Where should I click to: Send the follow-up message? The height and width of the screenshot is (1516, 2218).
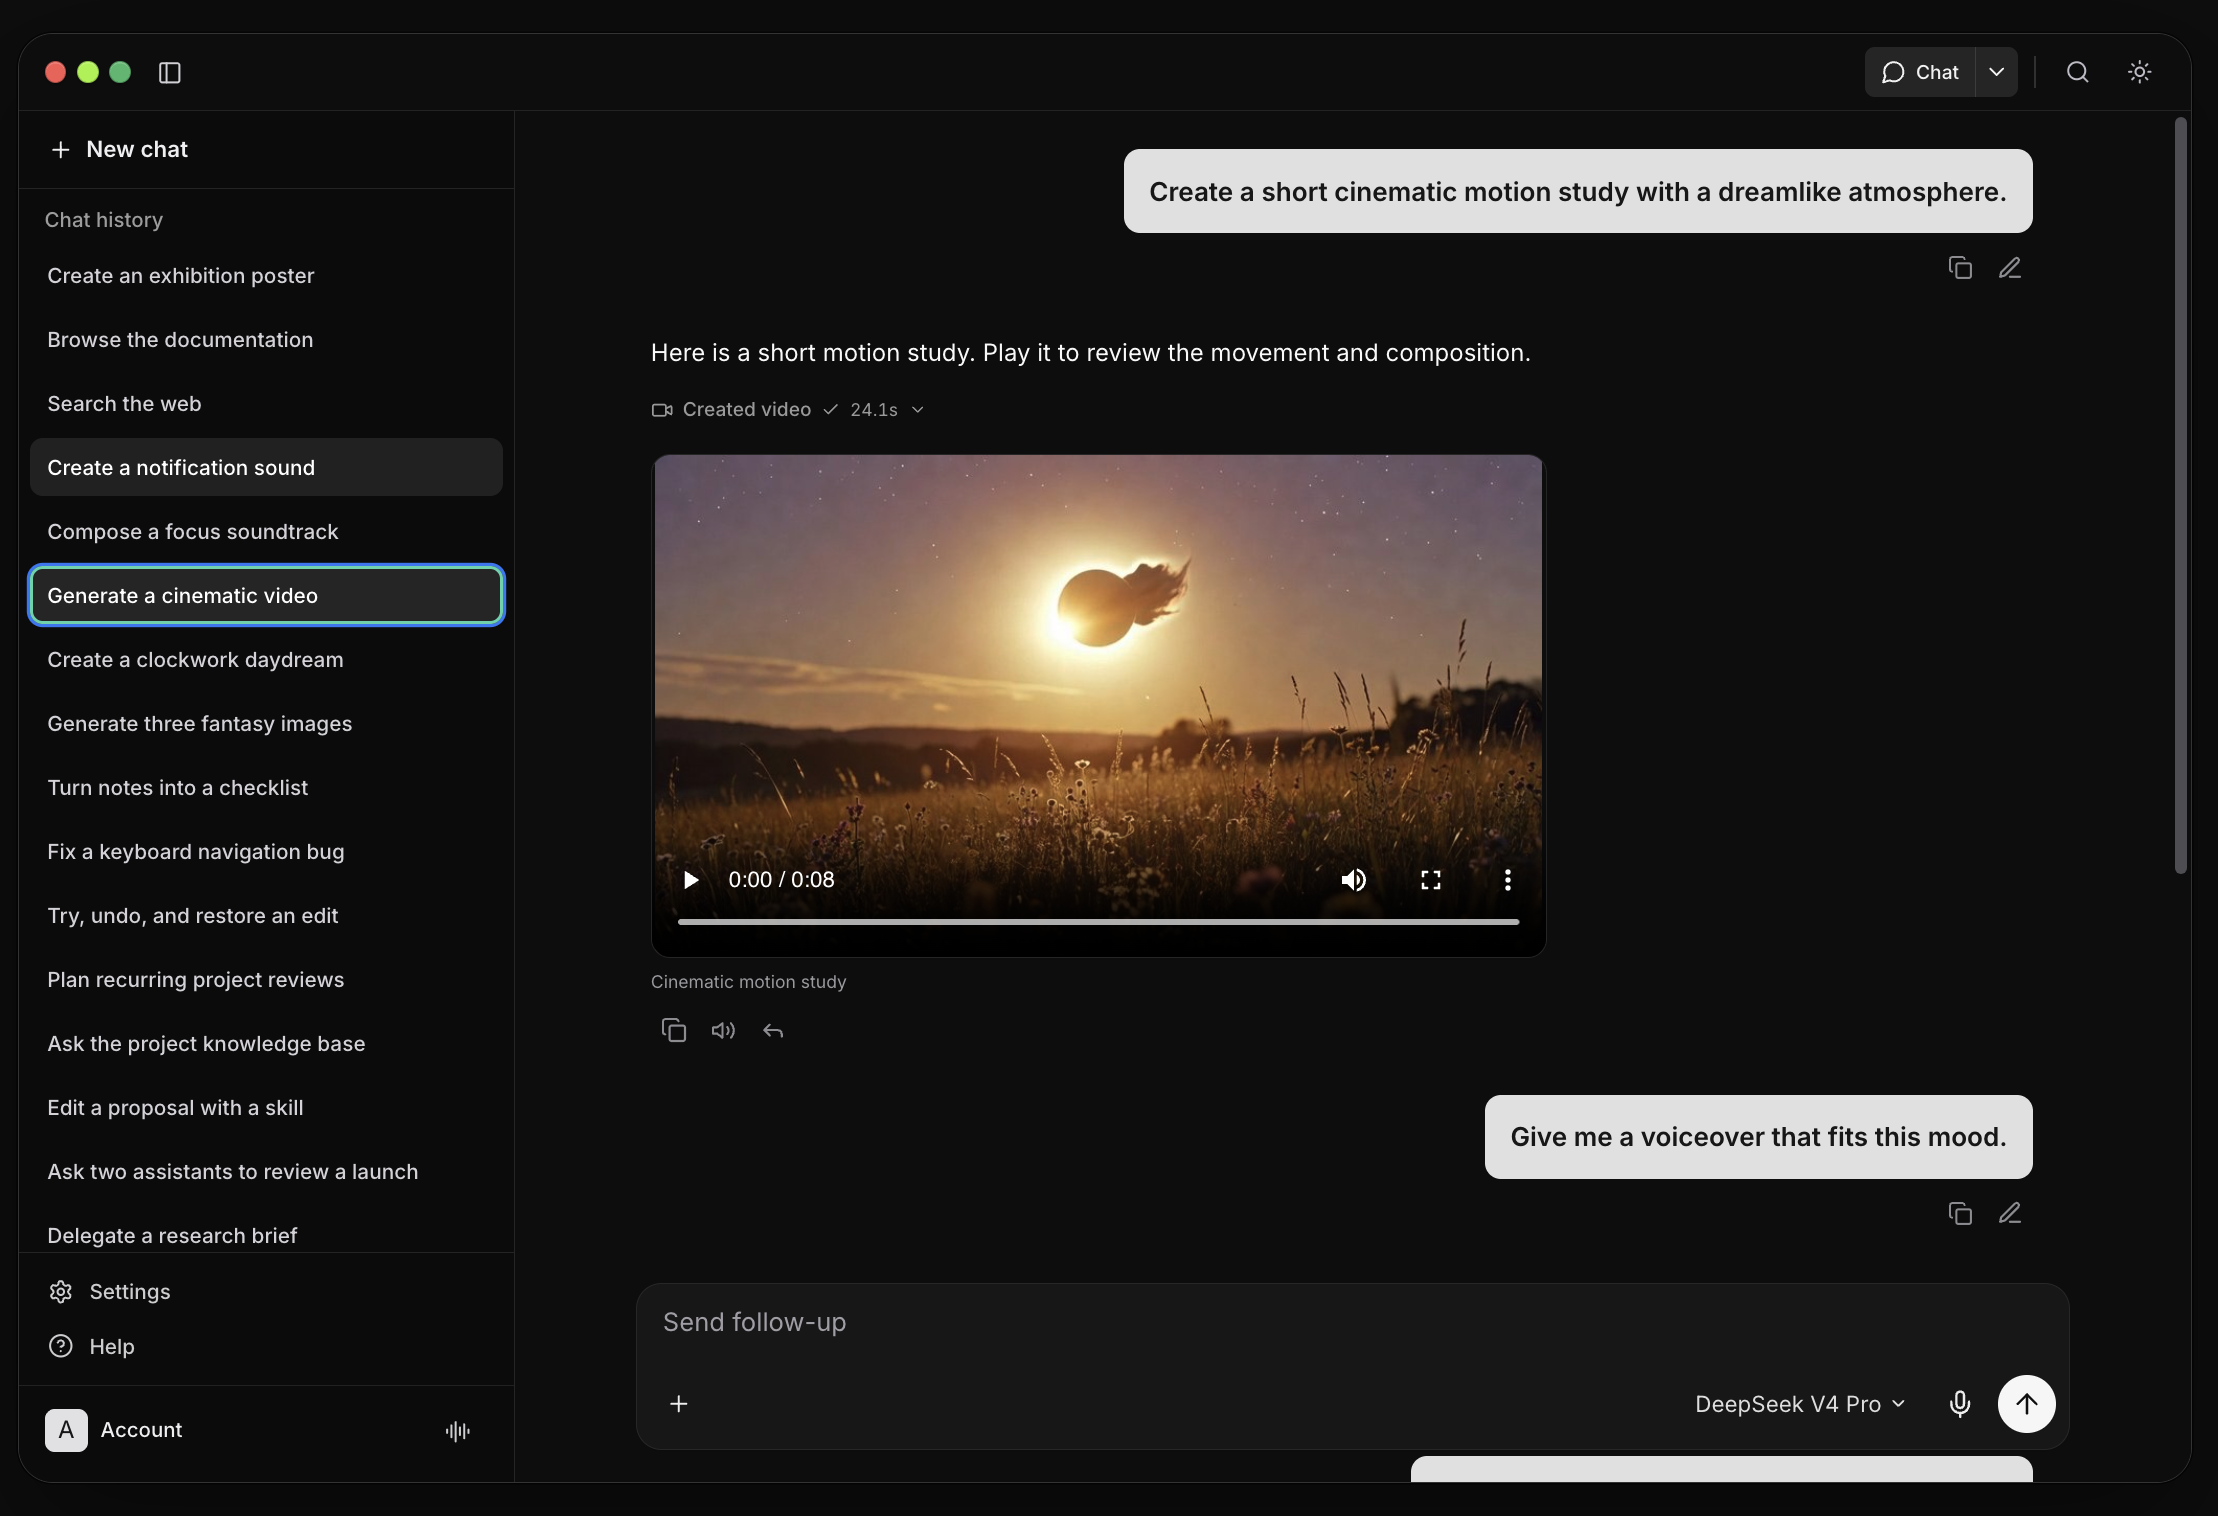[x=2027, y=1404]
